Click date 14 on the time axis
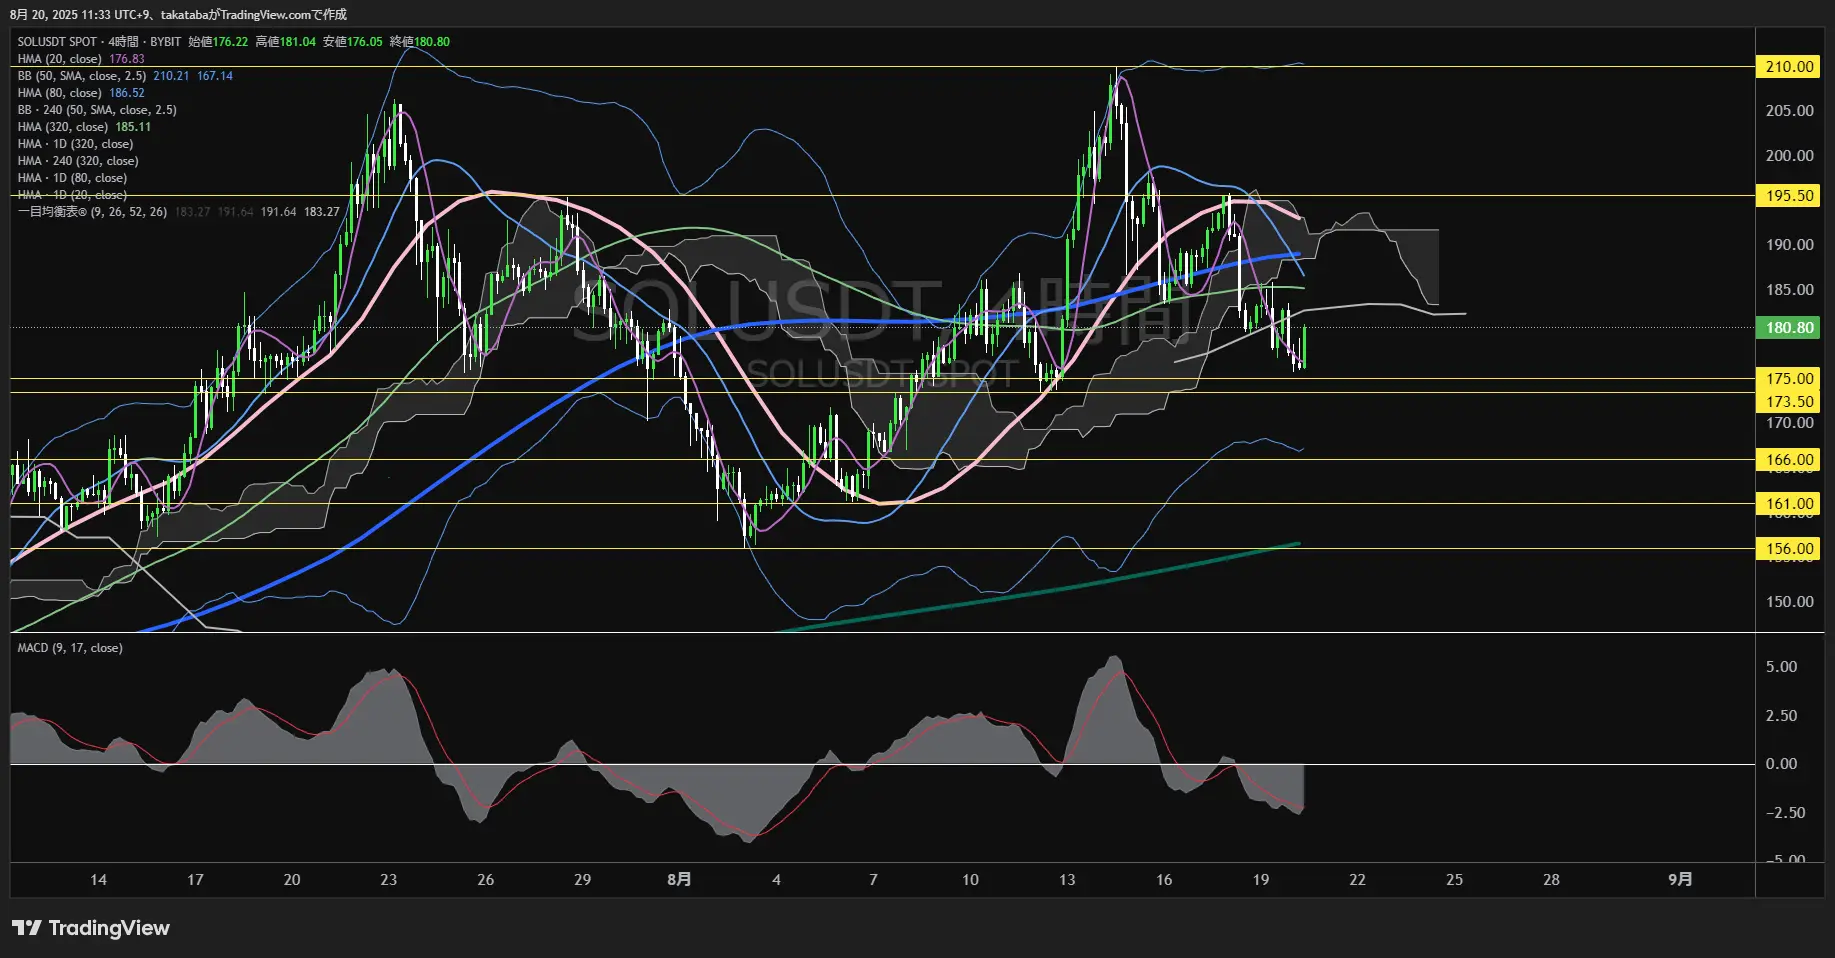The height and width of the screenshot is (958, 1835). pos(98,880)
